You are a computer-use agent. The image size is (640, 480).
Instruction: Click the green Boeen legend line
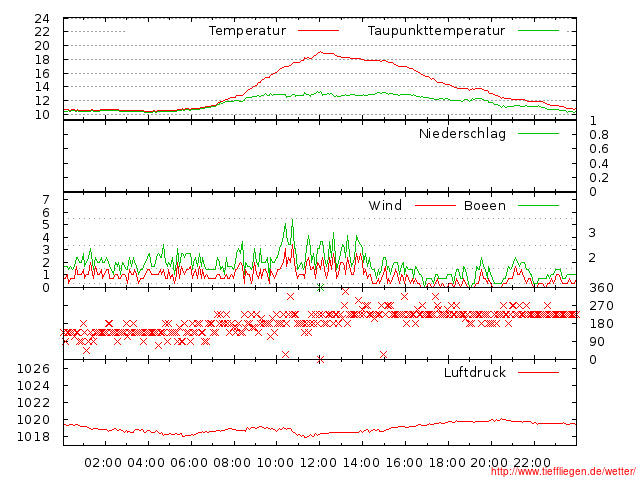point(538,206)
